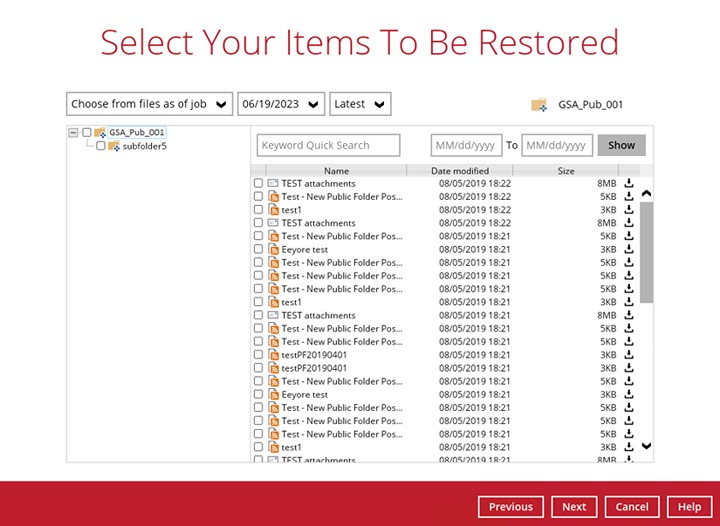Open the 06/19/2023 date dropdown
Screen dimensions: 720x526
(x=281, y=104)
